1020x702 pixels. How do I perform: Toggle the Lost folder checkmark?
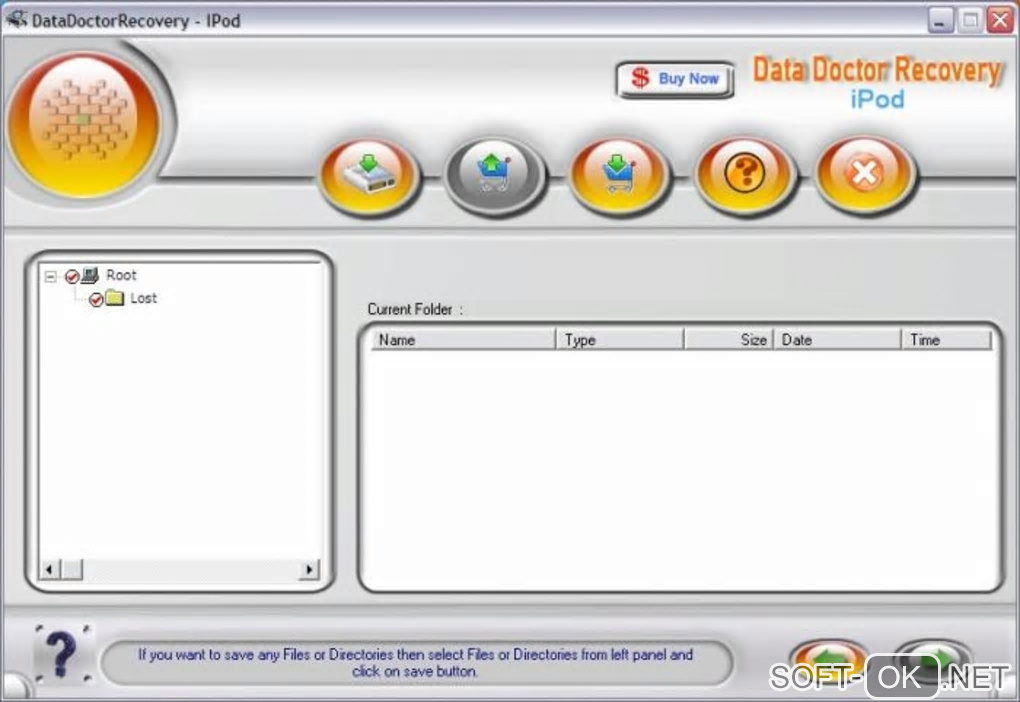pos(96,300)
